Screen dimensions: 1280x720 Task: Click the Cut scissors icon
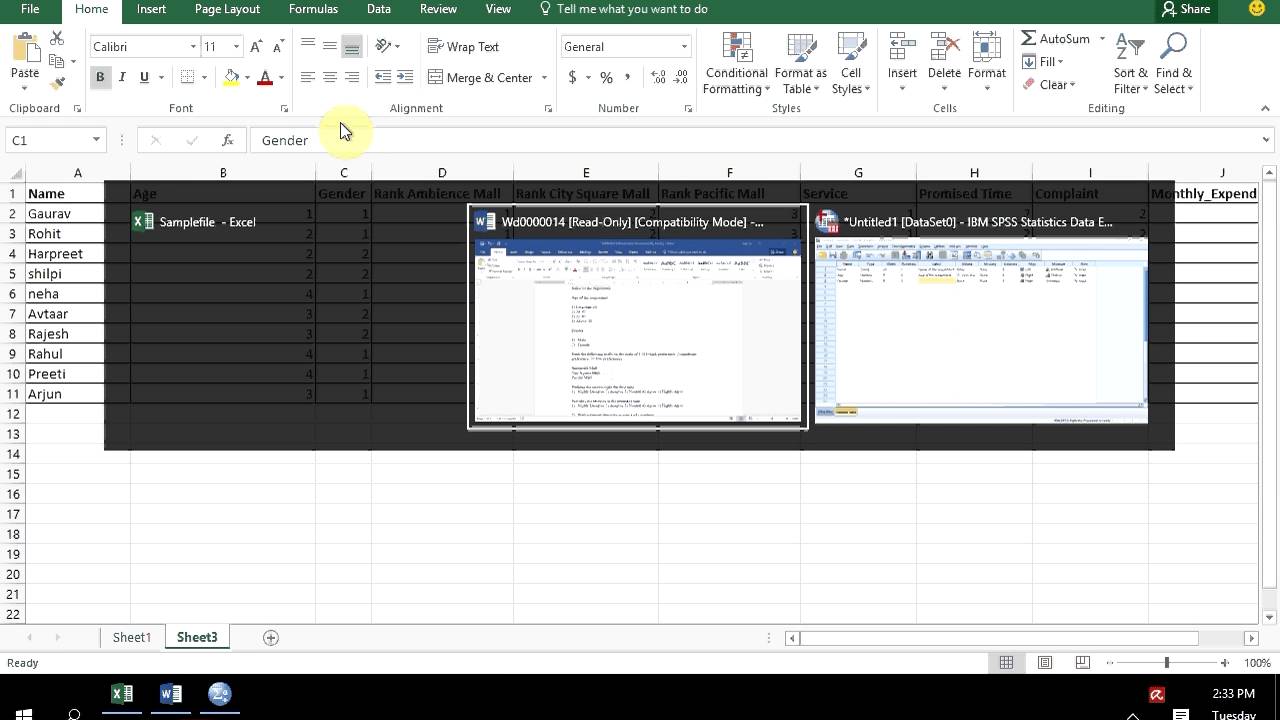point(57,38)
